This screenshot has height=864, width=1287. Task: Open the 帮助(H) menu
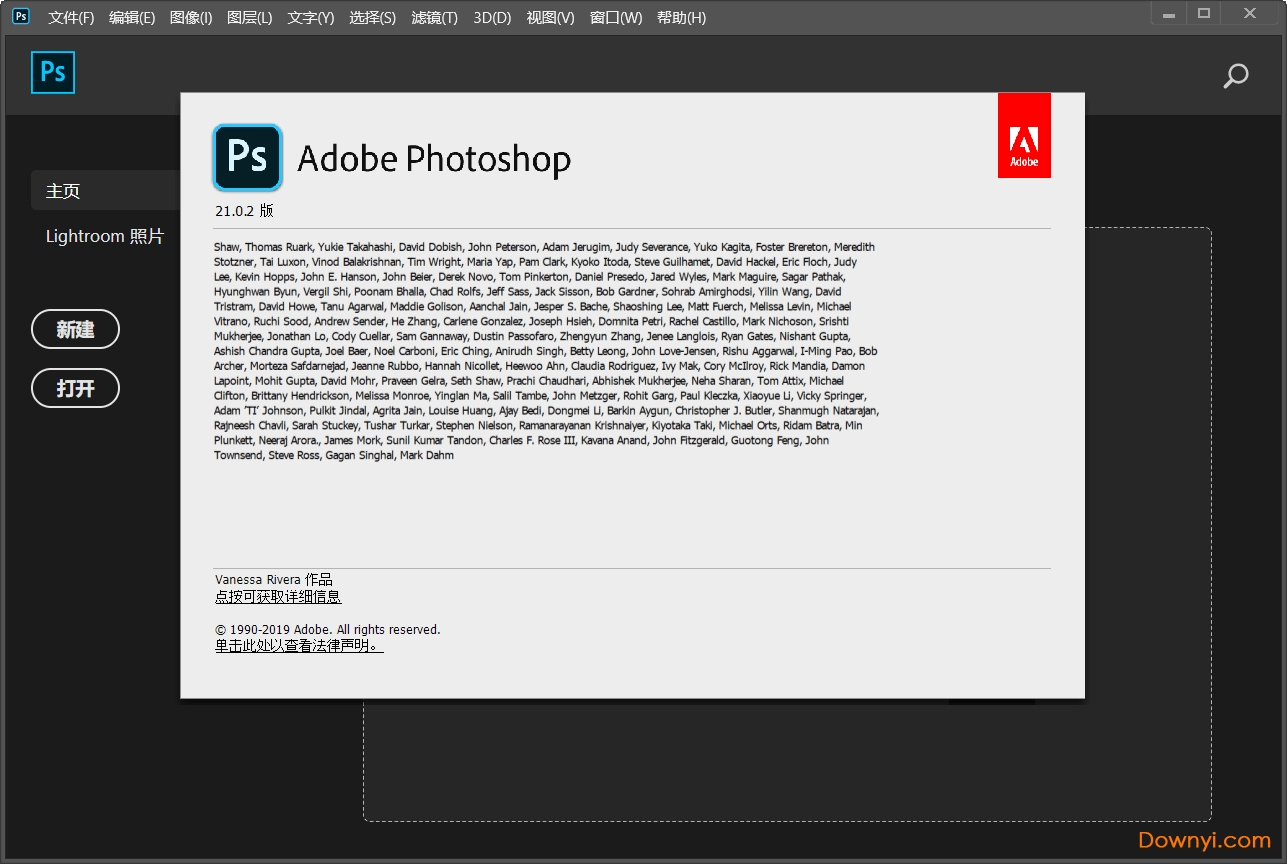(x=681, y=18)
